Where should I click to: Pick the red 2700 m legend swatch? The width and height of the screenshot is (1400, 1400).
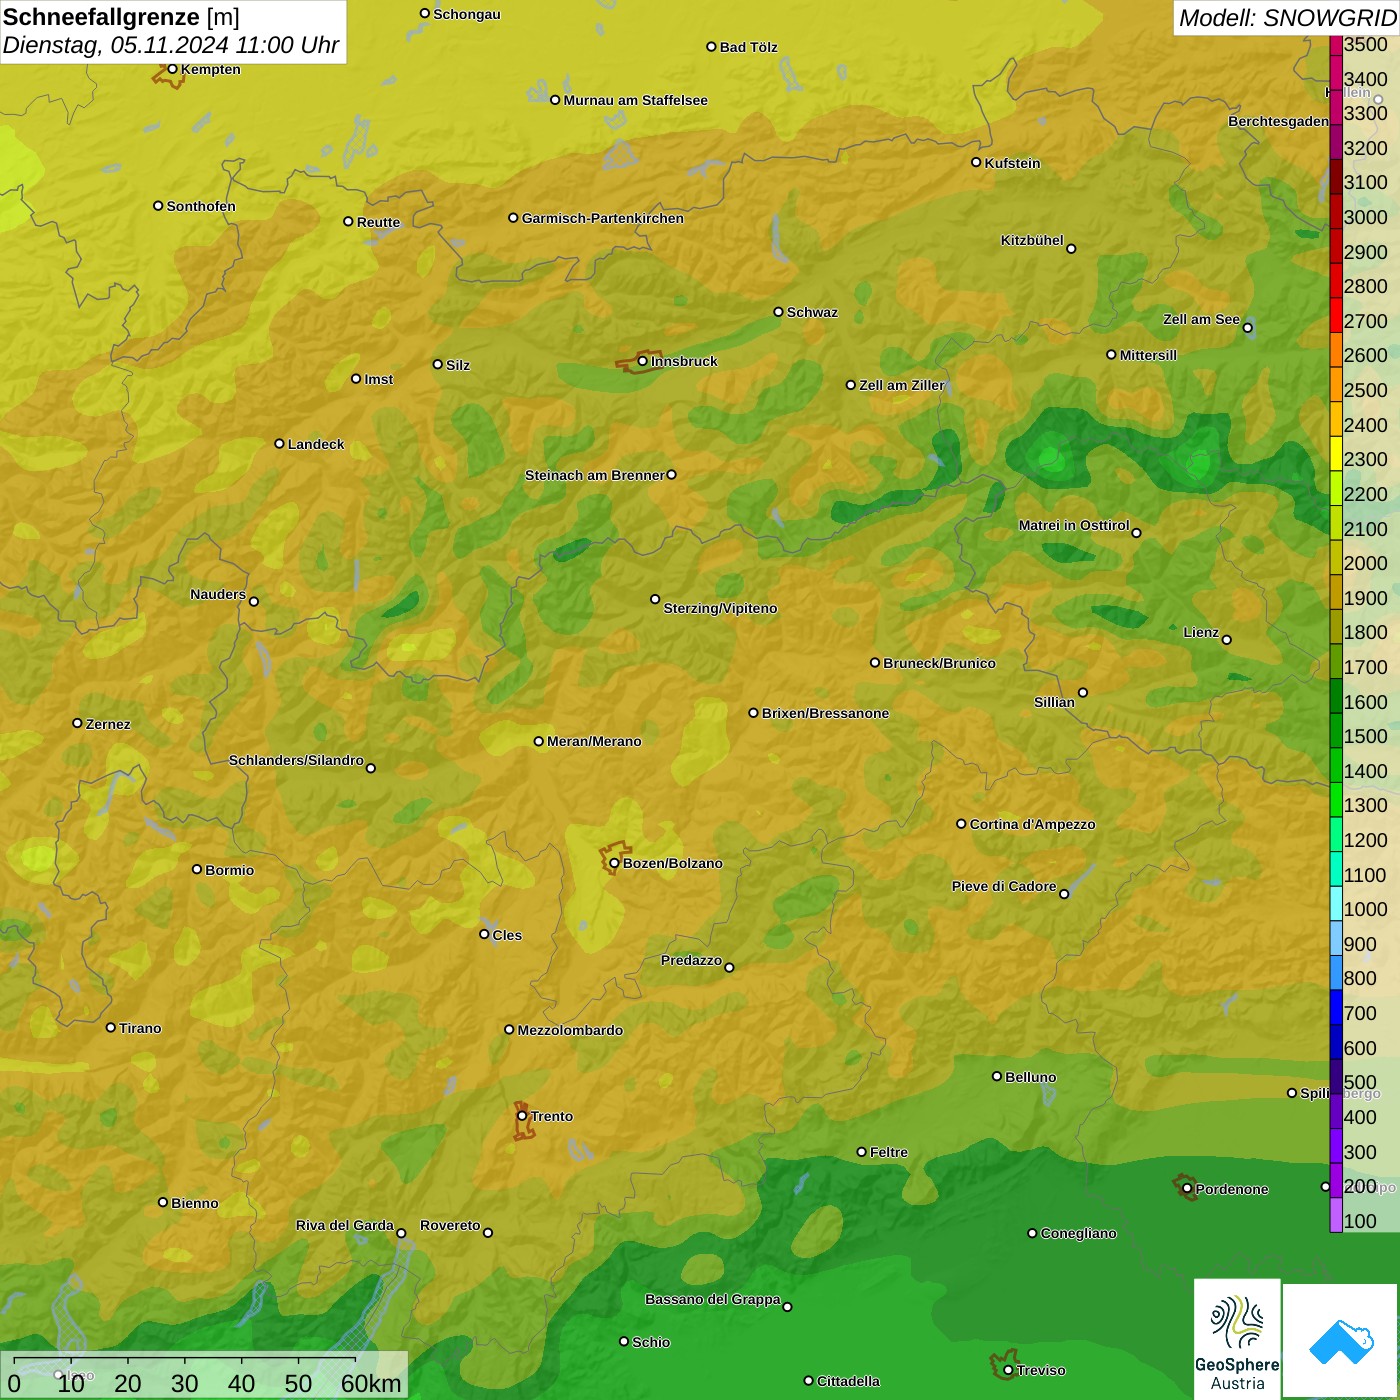point(1336,314)
